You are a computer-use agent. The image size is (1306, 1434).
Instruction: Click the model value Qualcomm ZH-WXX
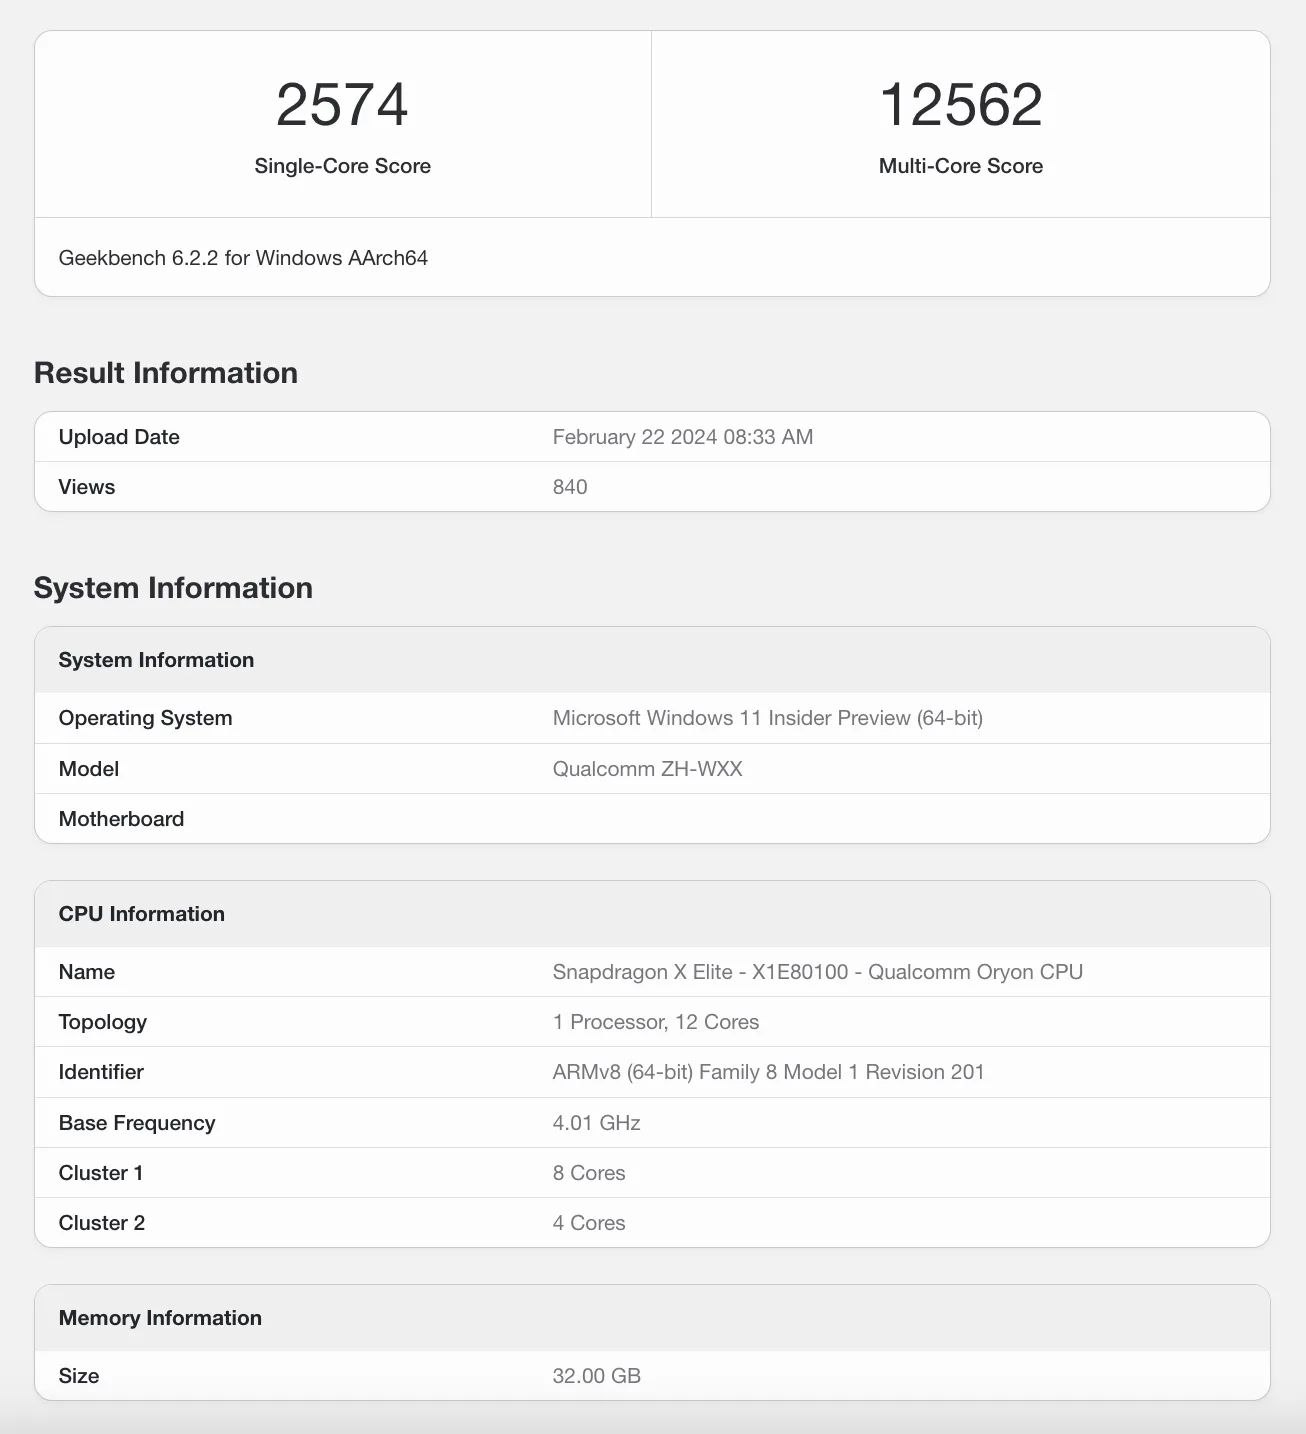click(647, 769)
